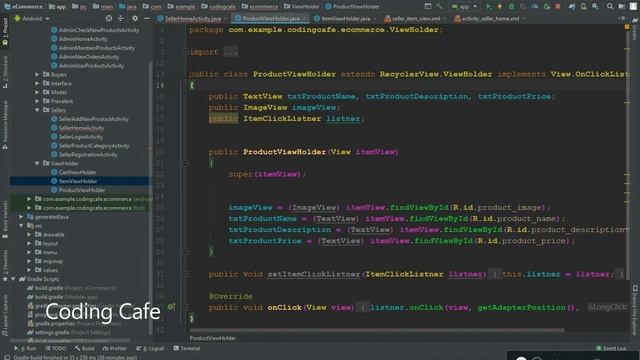This screenshot has width=640, height=360.
Task: Click the collapse all icon in Project panel
Action: click(x=120, y=18)
